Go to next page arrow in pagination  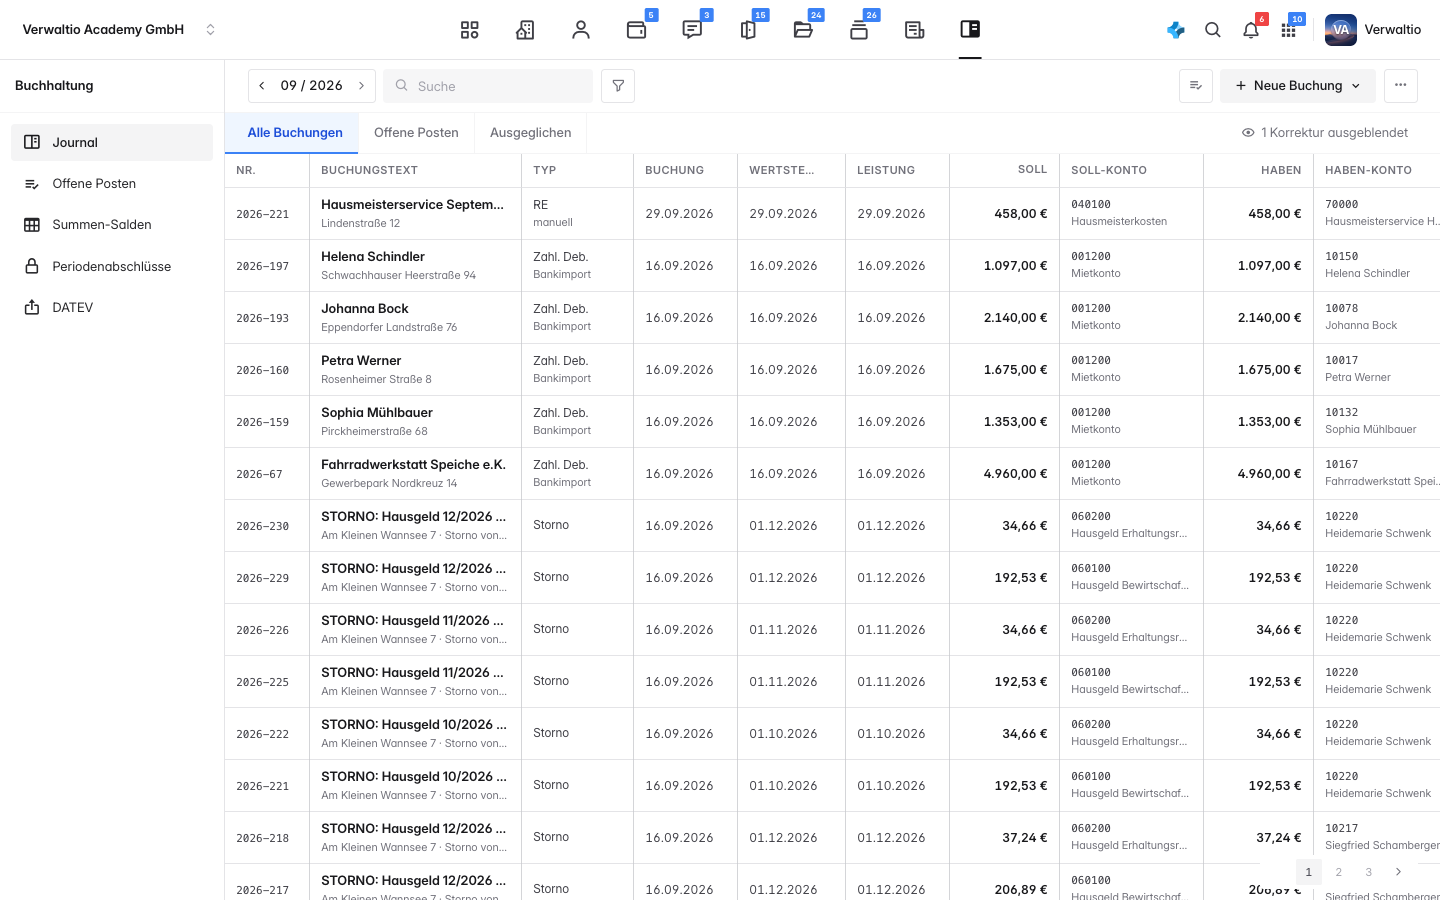(x=1398, y=872)
